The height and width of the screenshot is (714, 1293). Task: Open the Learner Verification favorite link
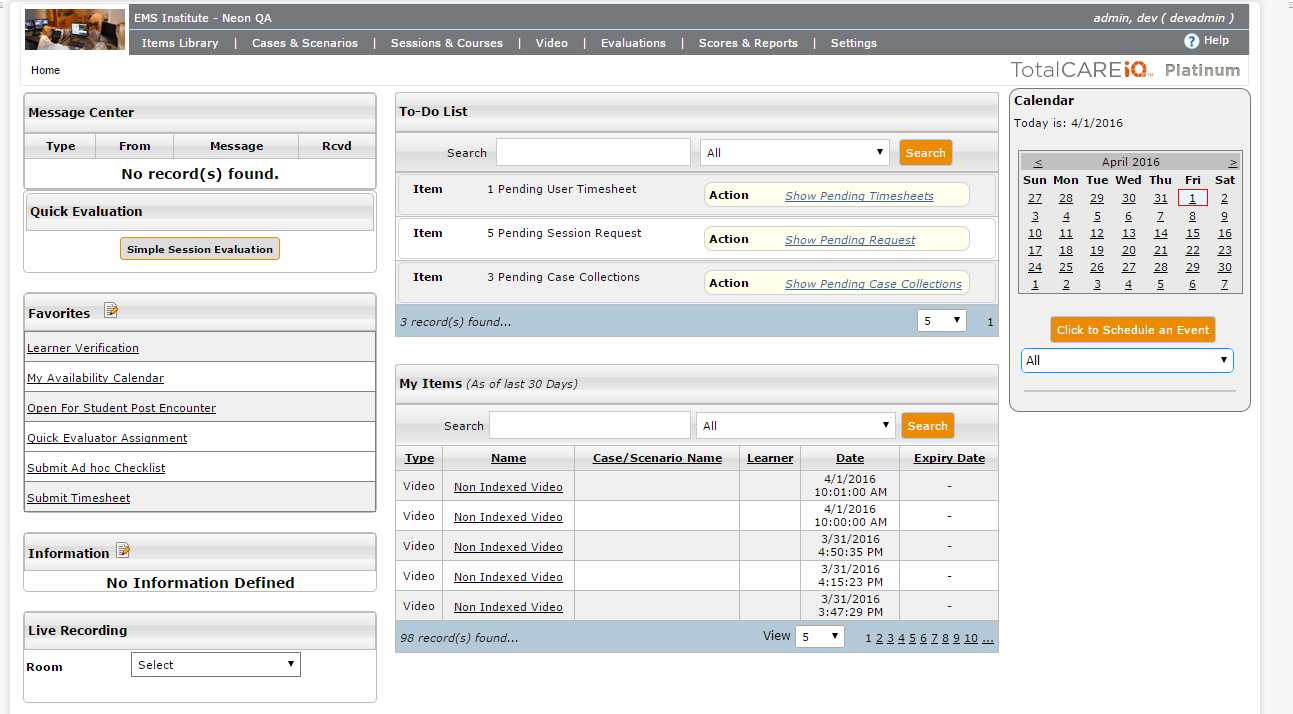click(83, 348)
